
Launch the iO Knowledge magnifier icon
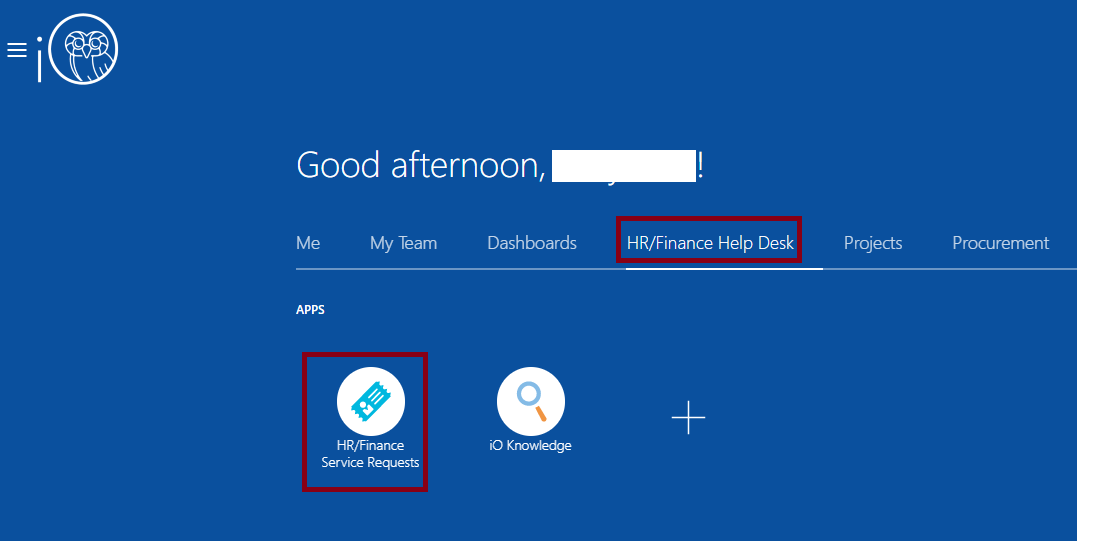point(530,401)
